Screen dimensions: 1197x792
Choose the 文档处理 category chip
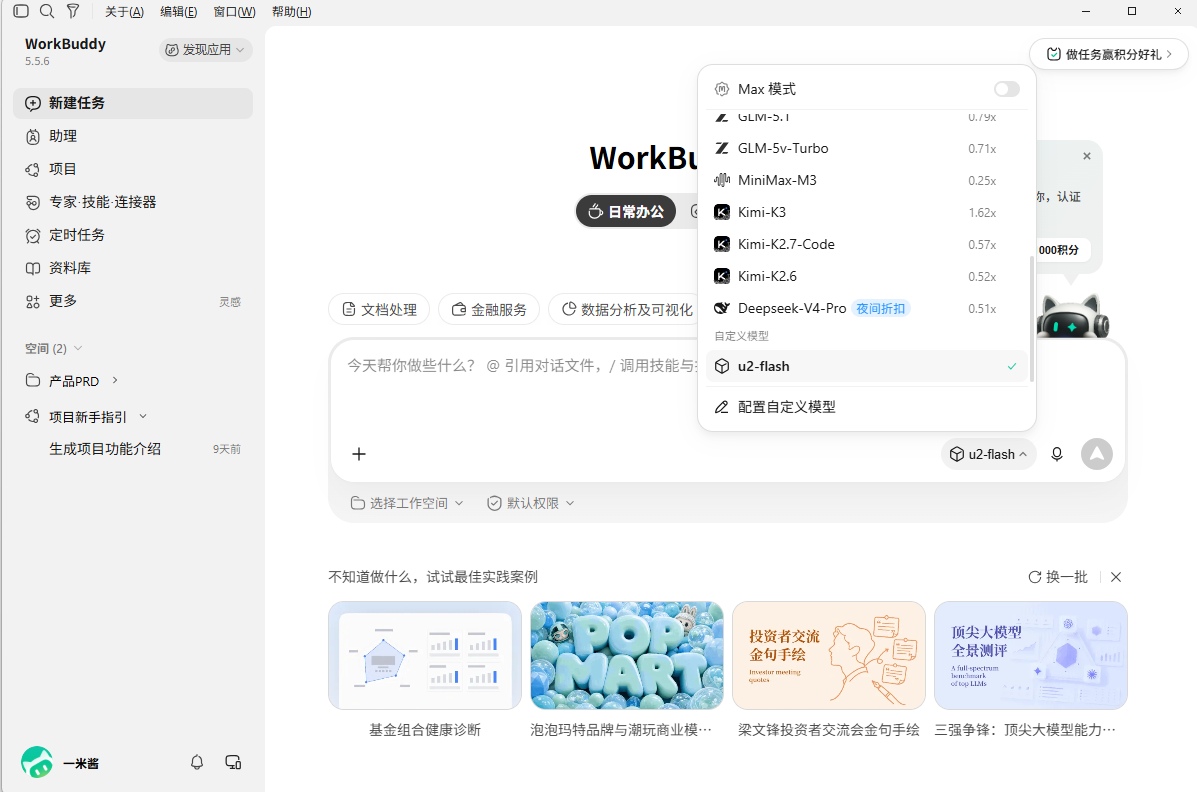379,309
